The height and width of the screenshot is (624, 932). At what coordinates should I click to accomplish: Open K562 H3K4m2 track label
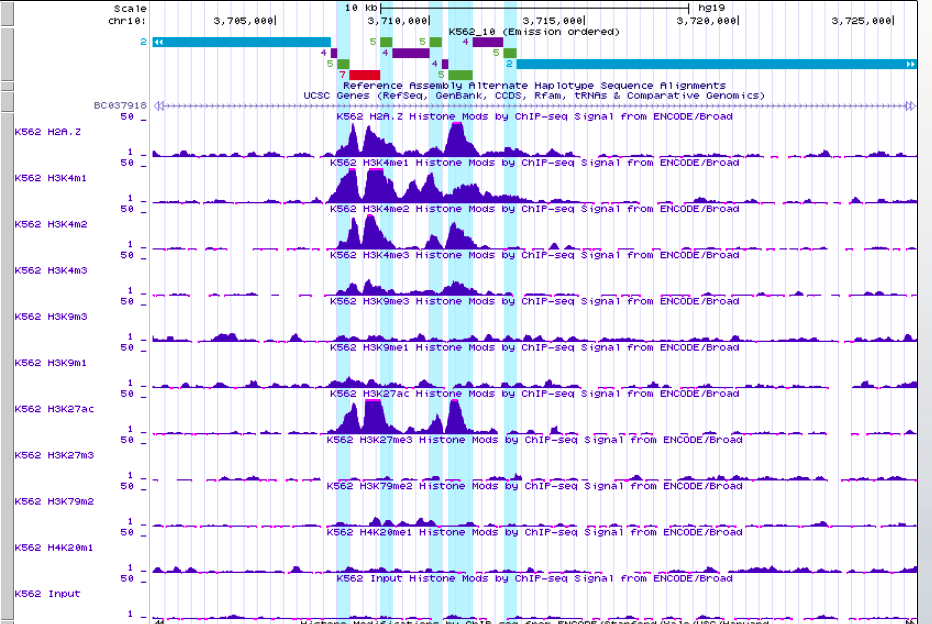[x=51, y=225]
